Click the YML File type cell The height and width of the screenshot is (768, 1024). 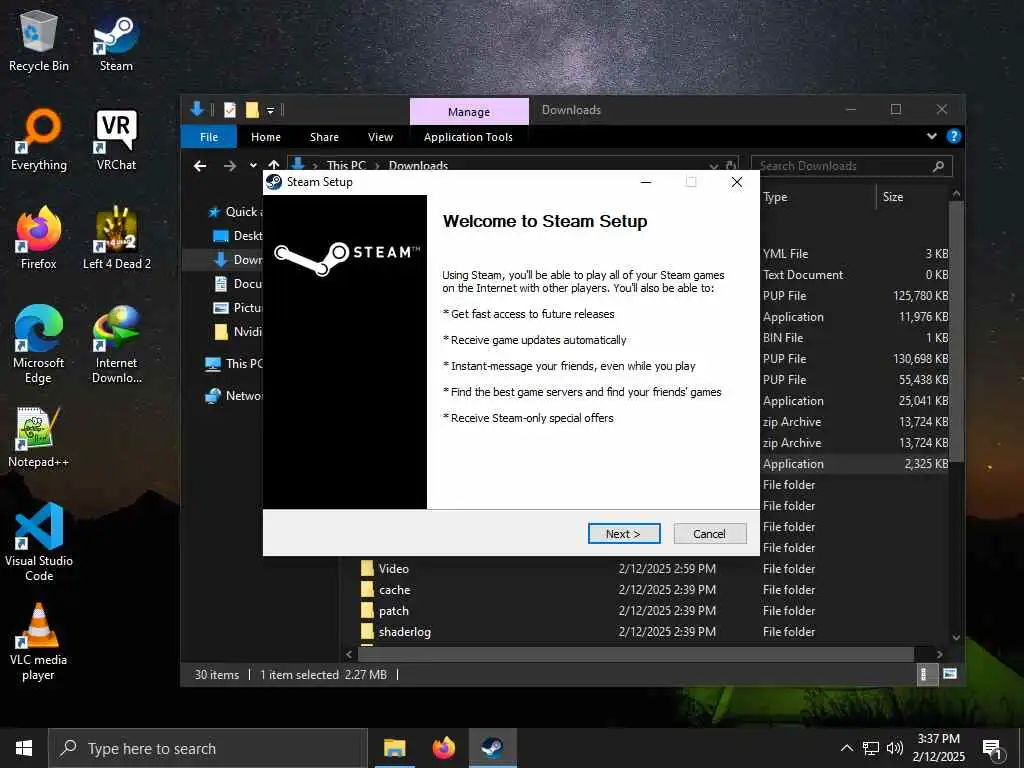click(x=786, y=254)
